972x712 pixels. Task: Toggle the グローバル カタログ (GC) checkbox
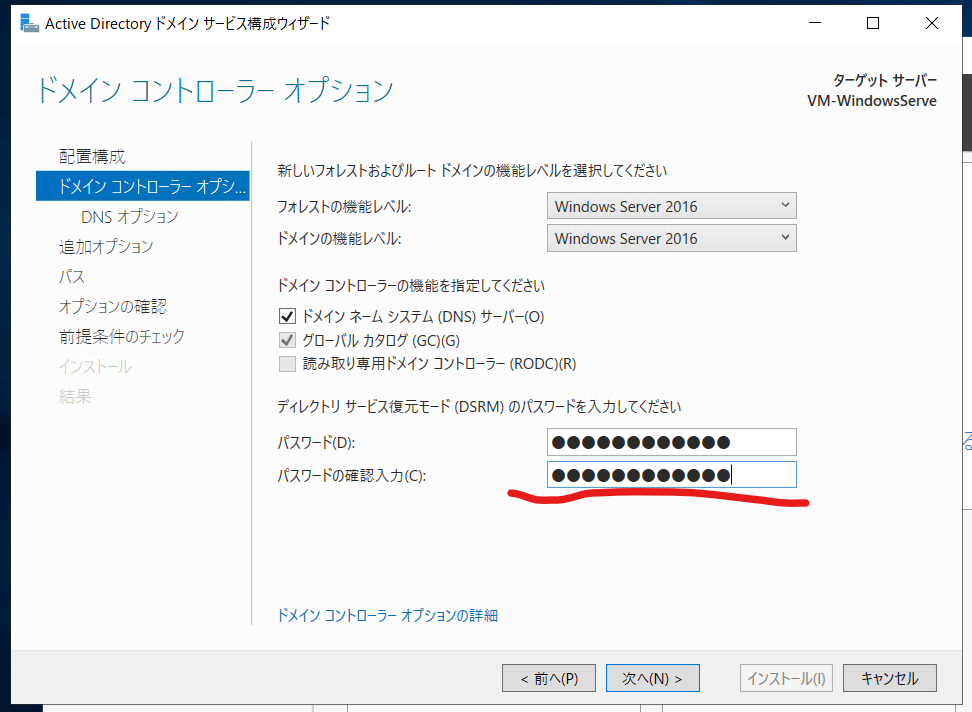287,340
